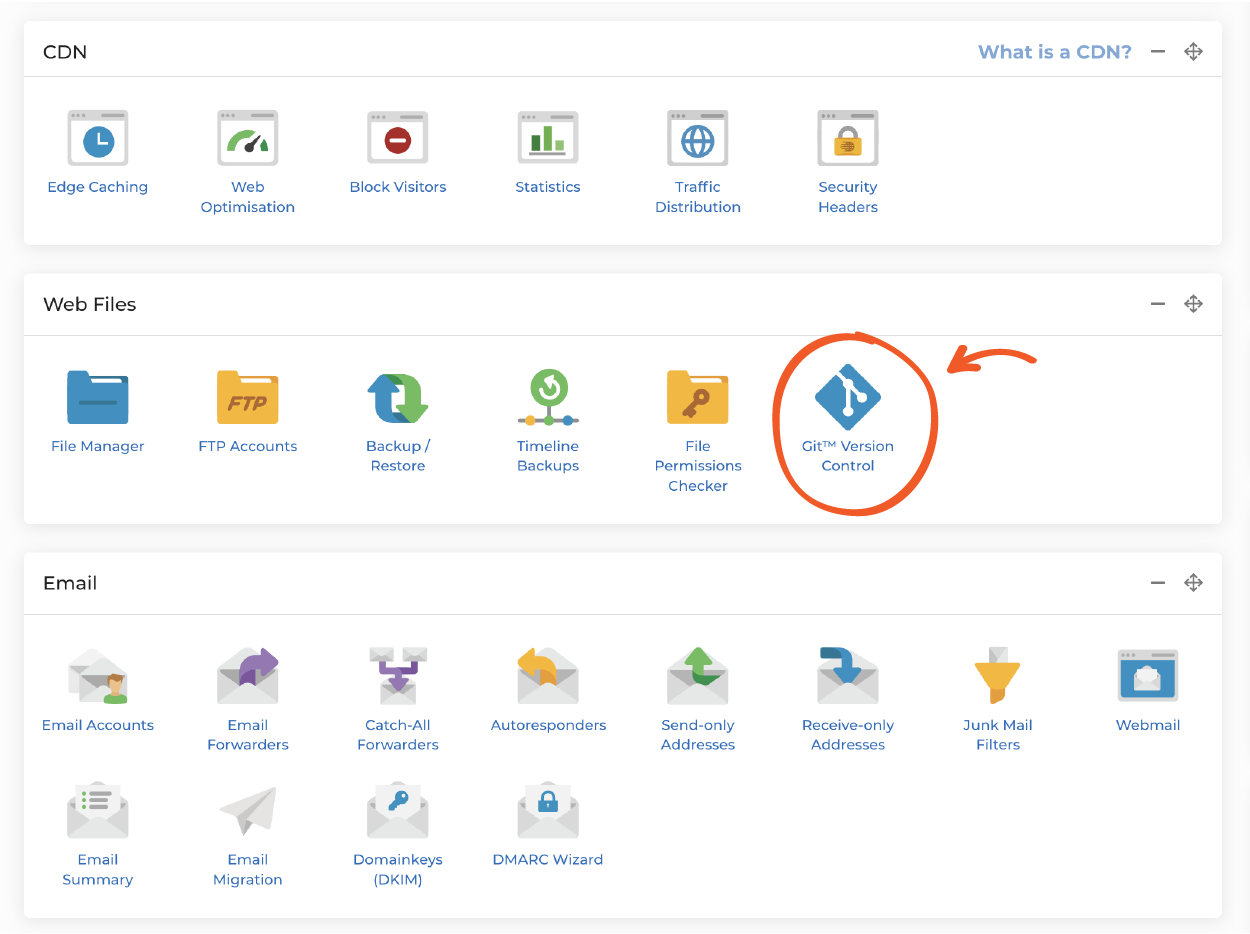The image size is (1250, 934).
Task: Open the Receive-only Addresses icon
Action: (x=848, y=676)
